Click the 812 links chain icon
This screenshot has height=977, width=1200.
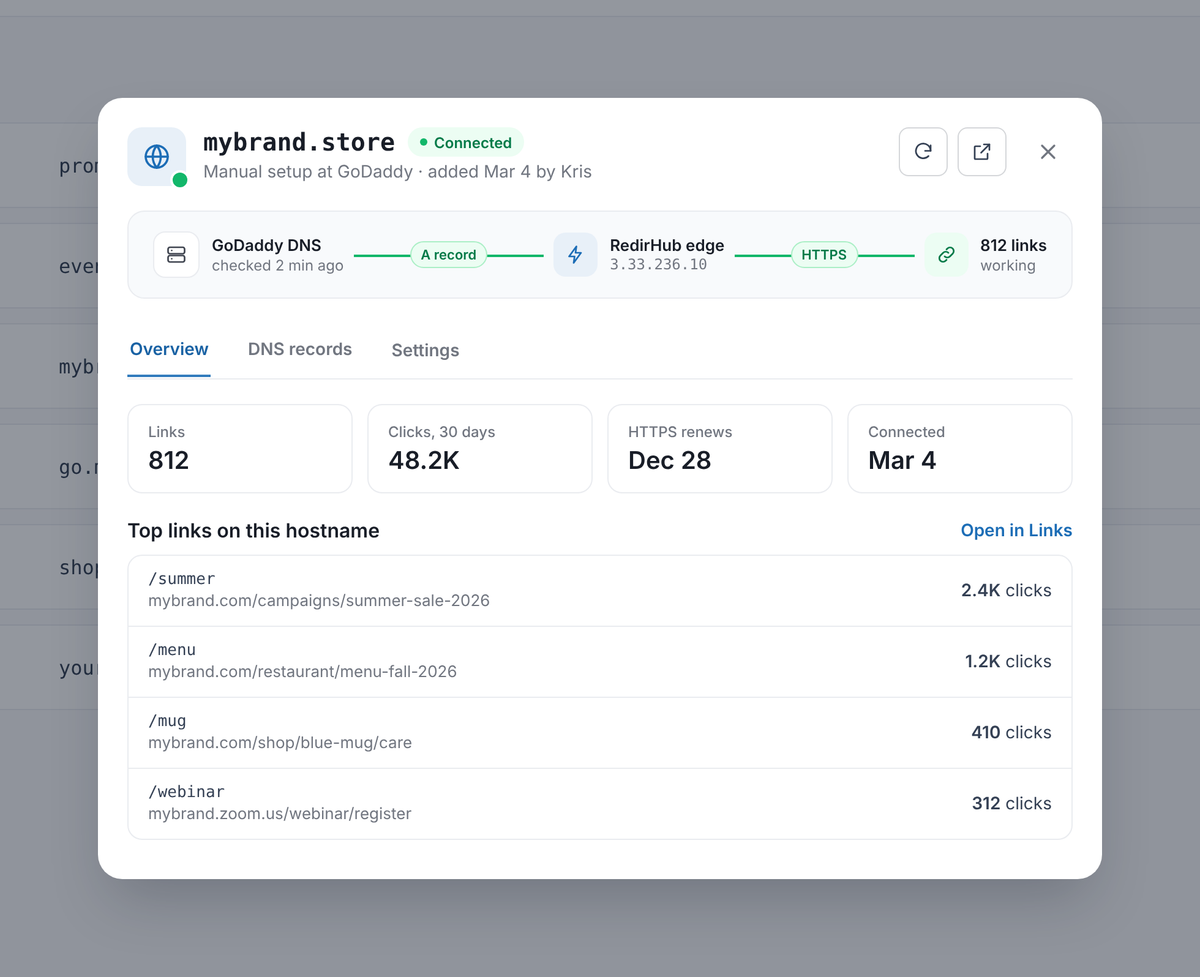[x=946, y=255]
